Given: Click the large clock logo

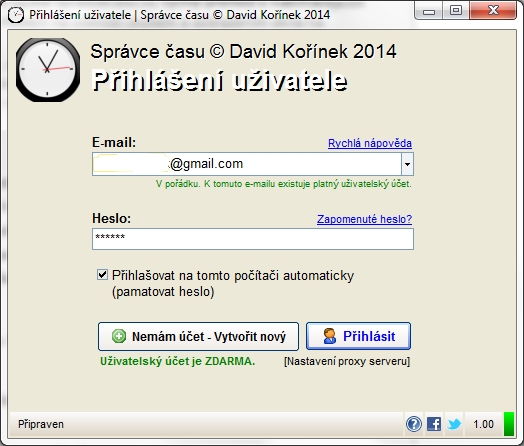Looking at the screenshot, I should [x=48, y=70].
